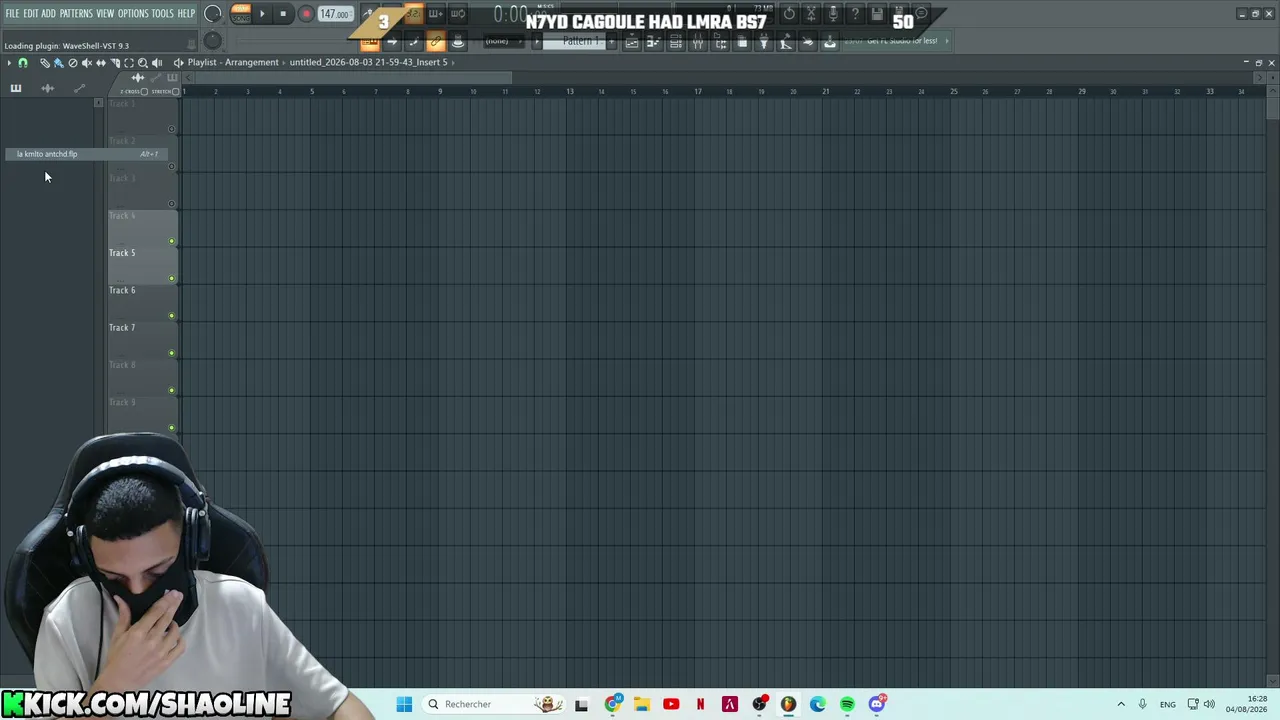Select the Draw pencil tool
This screenshot has height=720, width=1280.
pos(45,62)
